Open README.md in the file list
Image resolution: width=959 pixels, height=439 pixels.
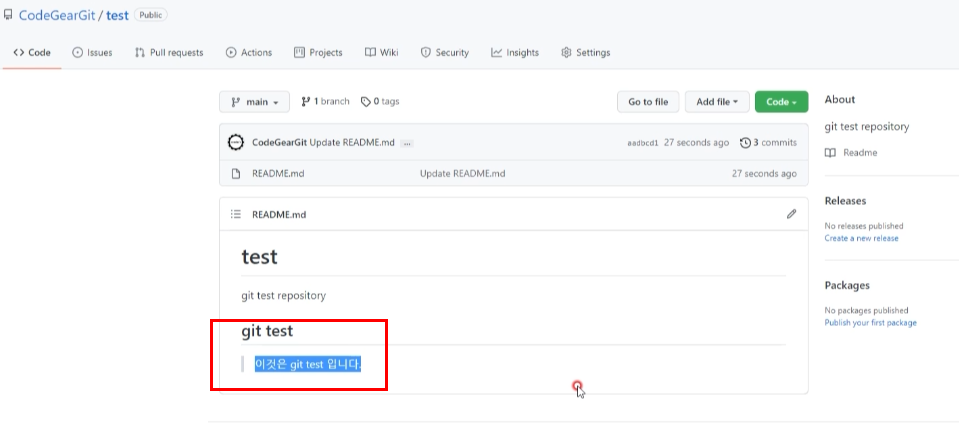click(x=278, y=174)
